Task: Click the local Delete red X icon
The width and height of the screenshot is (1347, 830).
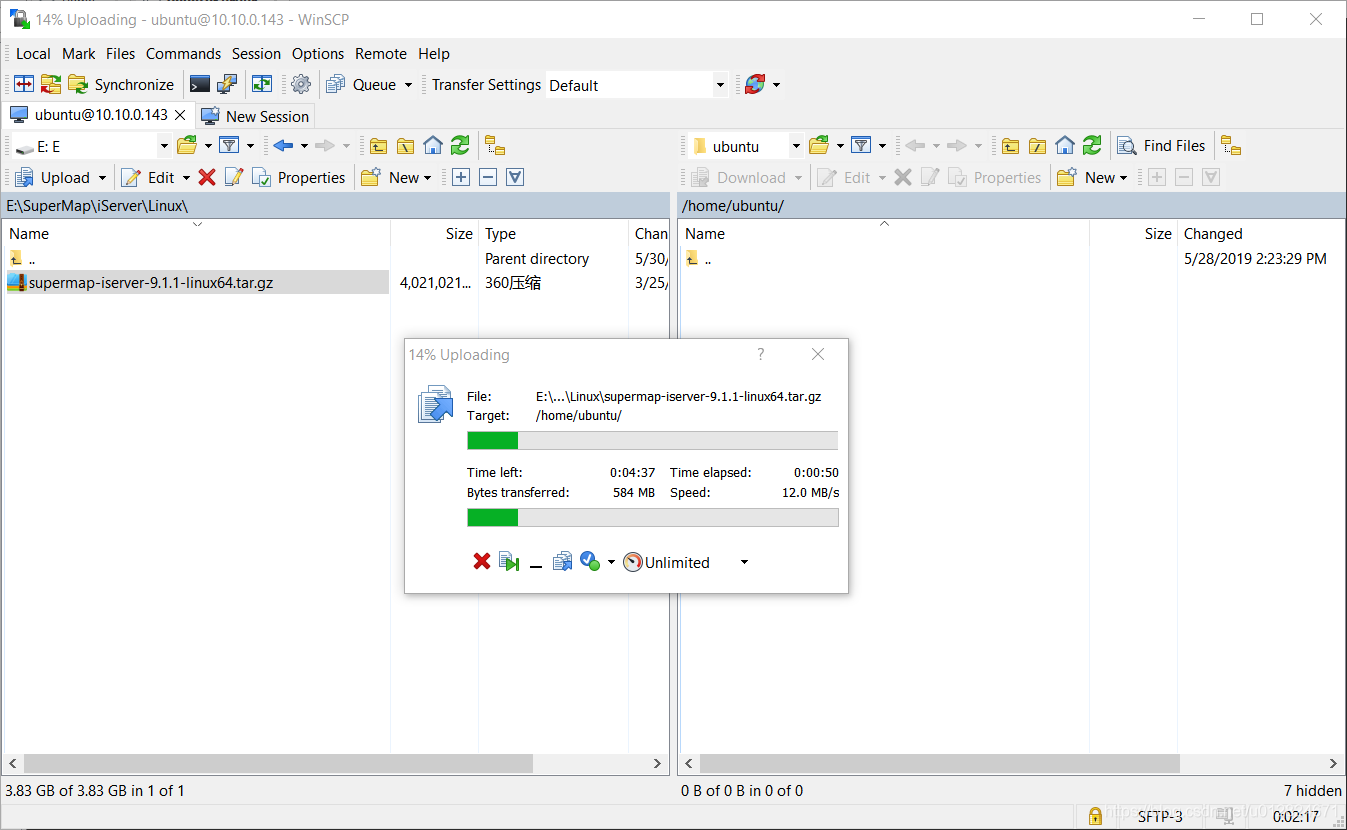Action: tap(207, 177)
